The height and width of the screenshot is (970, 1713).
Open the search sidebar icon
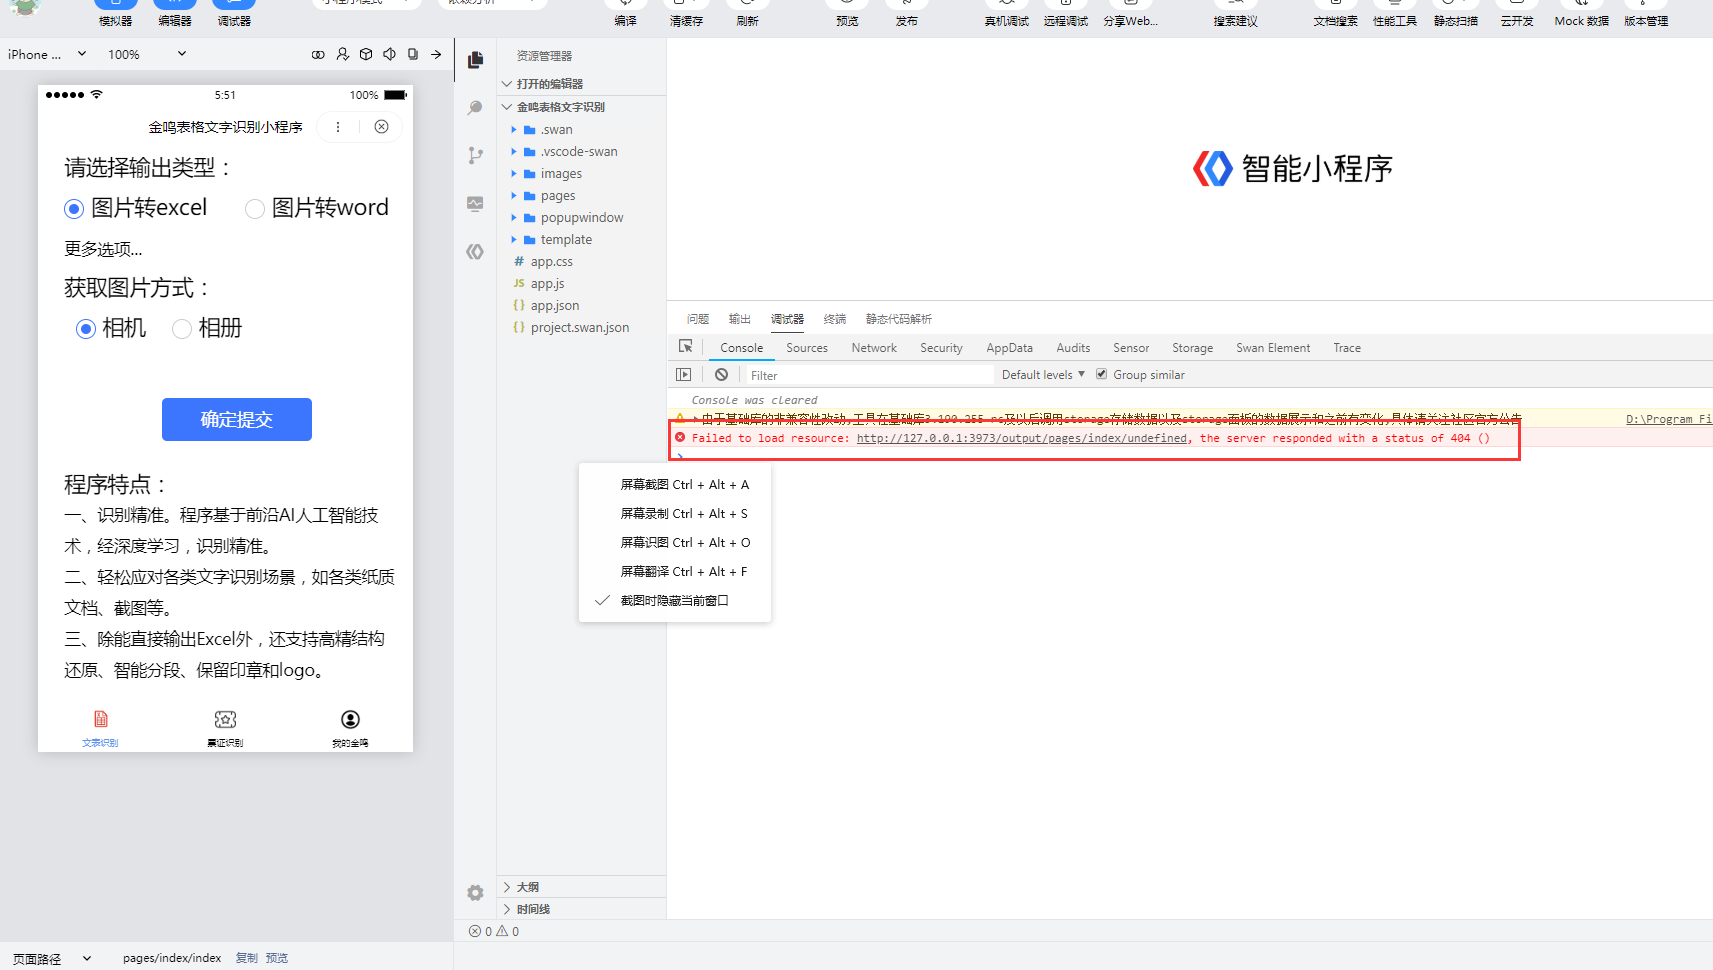[475, 108]
